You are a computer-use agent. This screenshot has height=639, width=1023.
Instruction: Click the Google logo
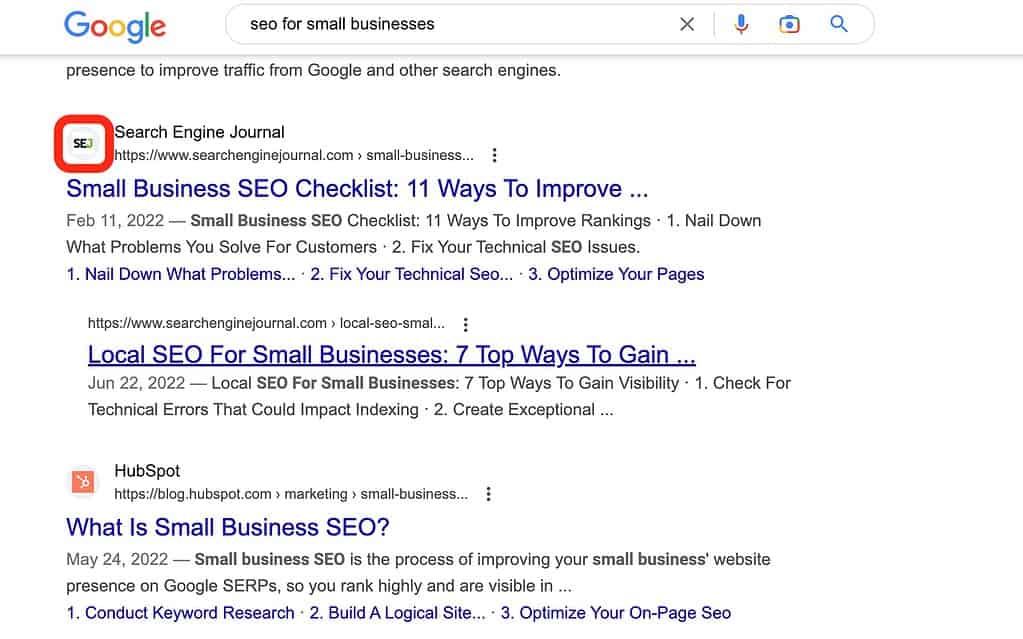[x=115, y=26]
